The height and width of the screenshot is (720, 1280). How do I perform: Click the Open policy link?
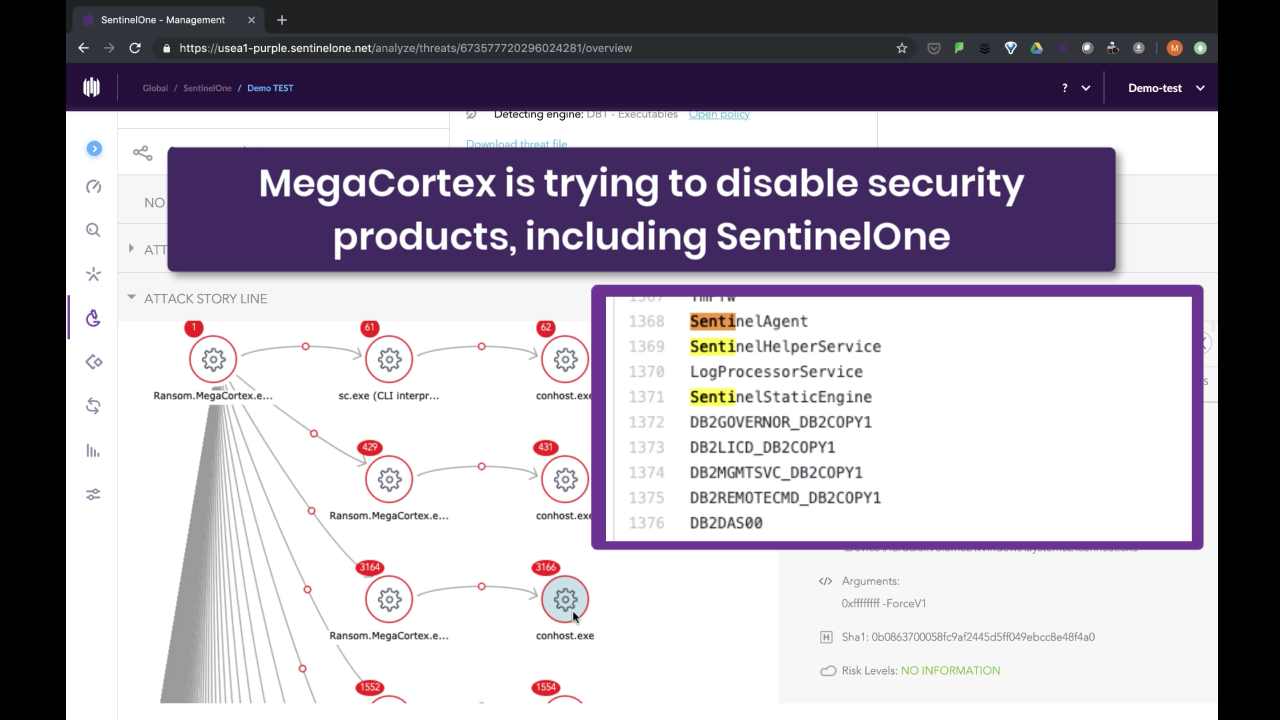[x=719, y=114]
